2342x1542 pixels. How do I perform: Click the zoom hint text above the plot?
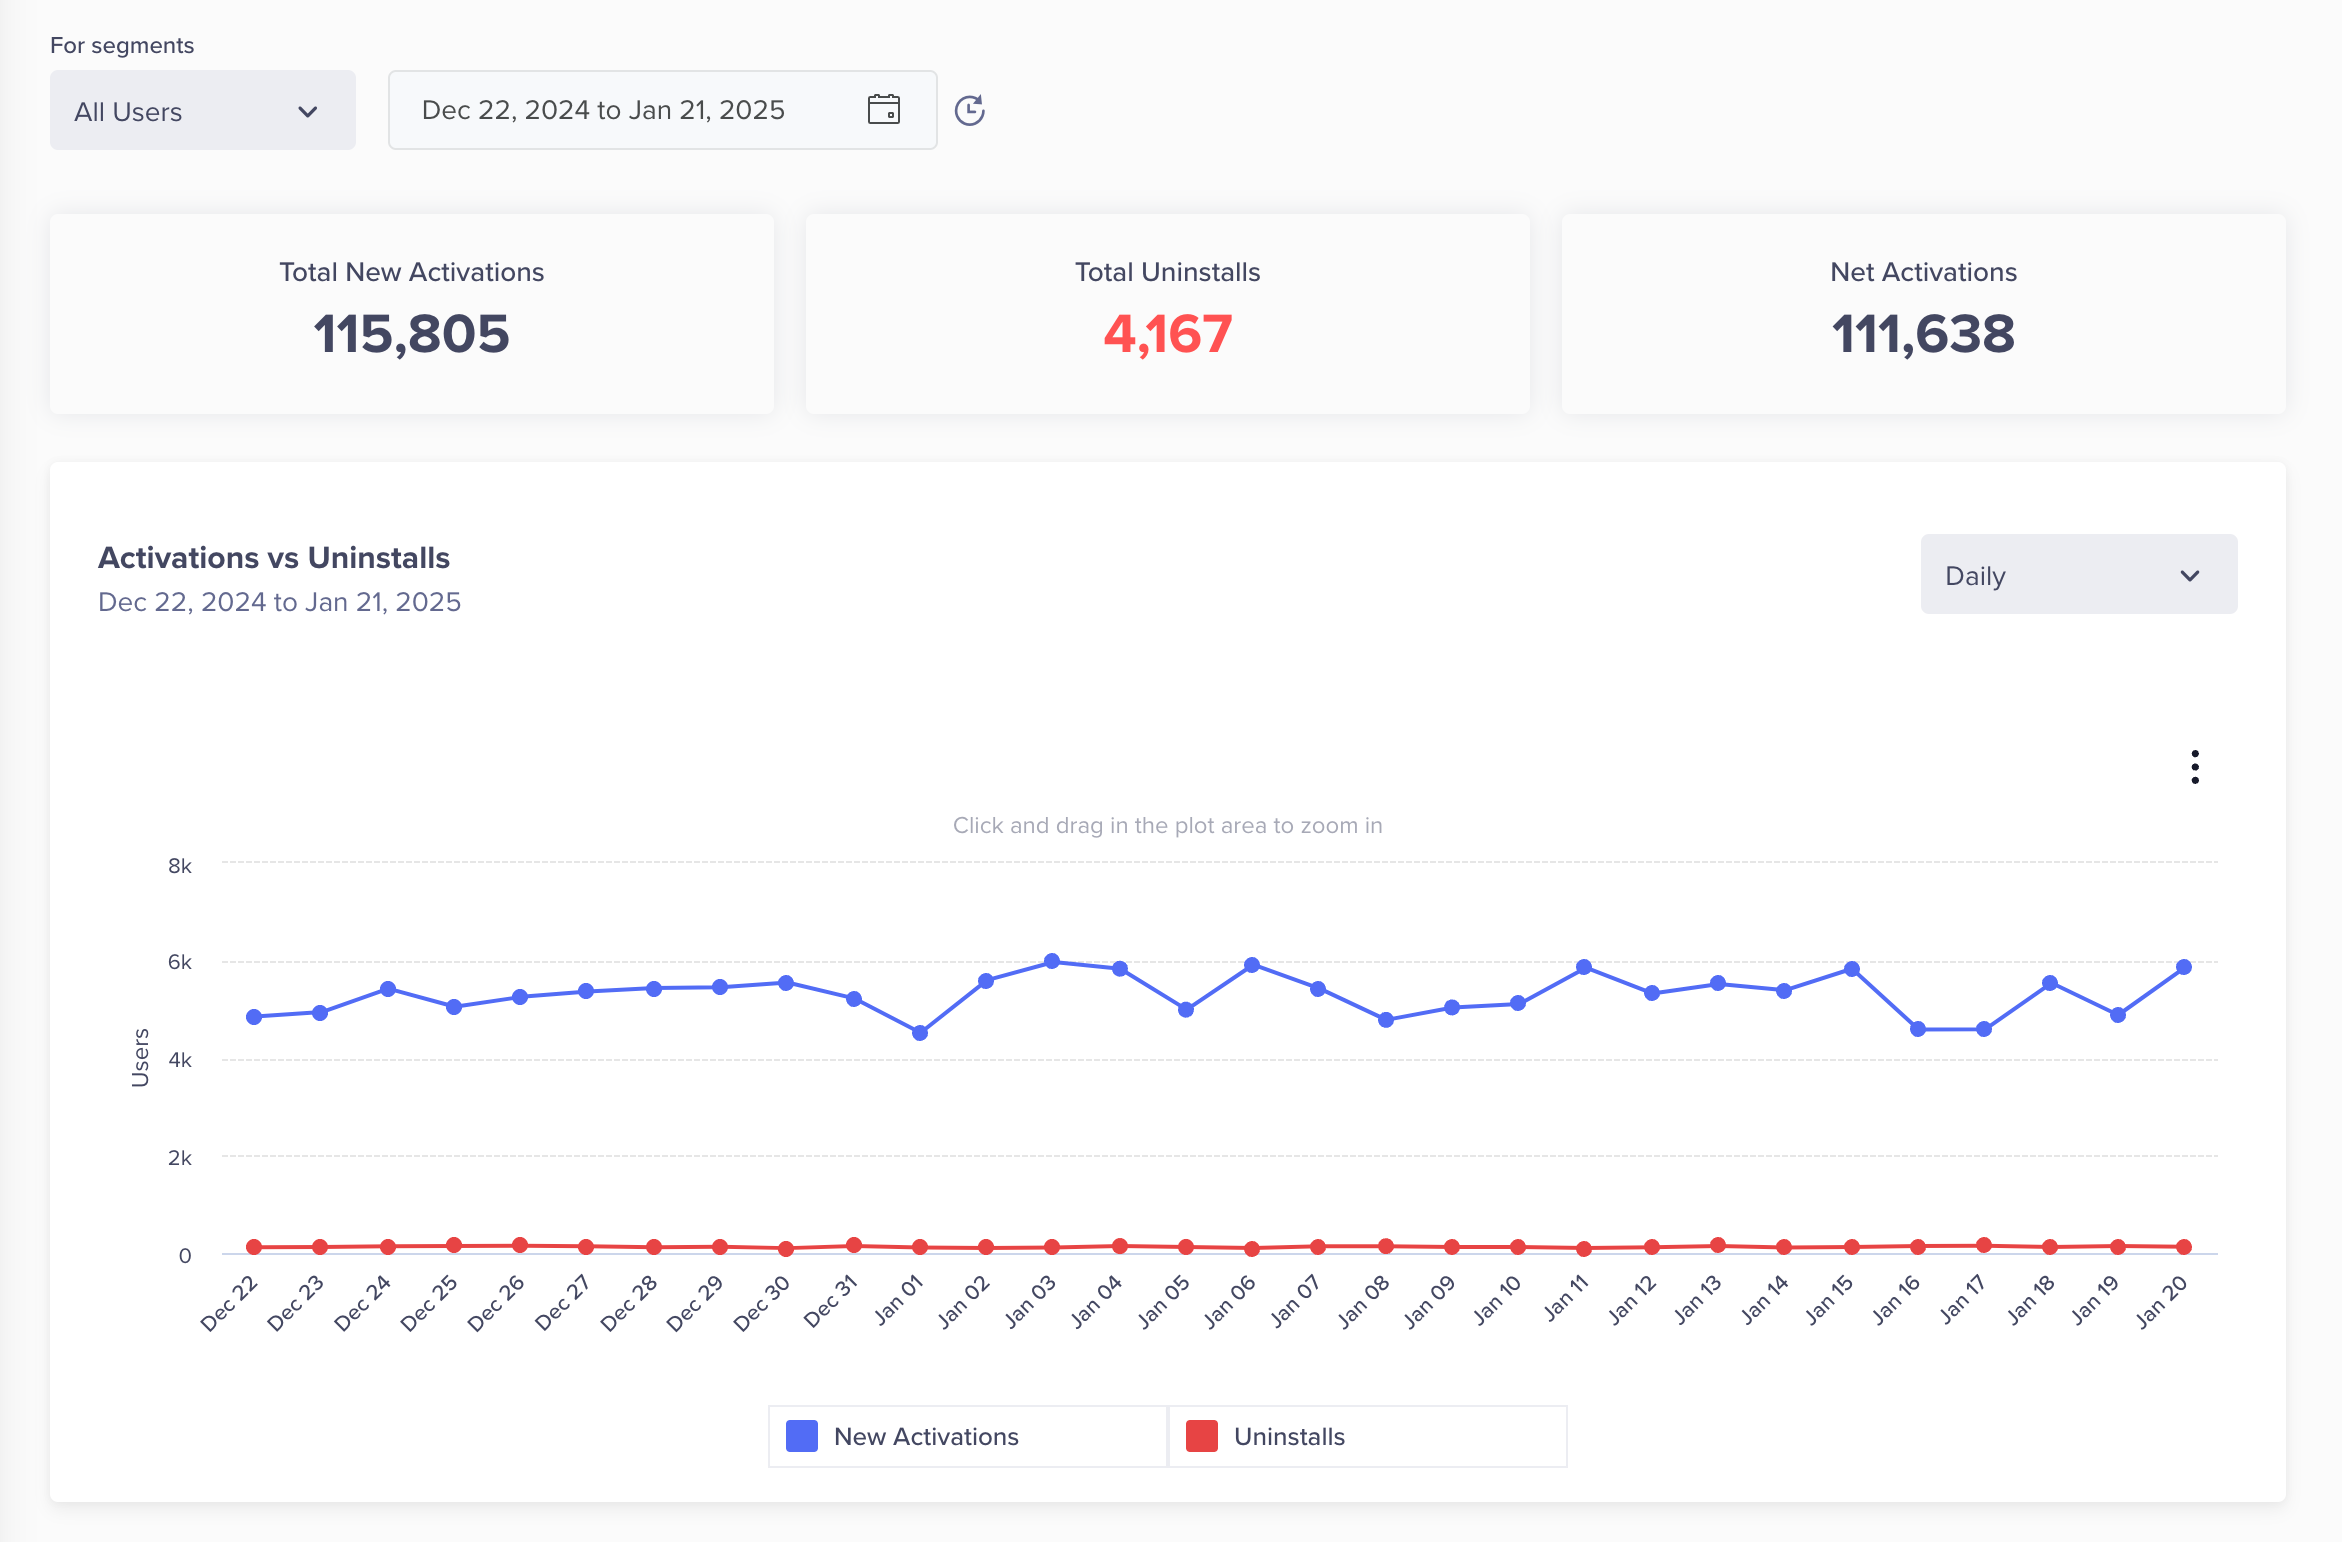point(1168,825)
